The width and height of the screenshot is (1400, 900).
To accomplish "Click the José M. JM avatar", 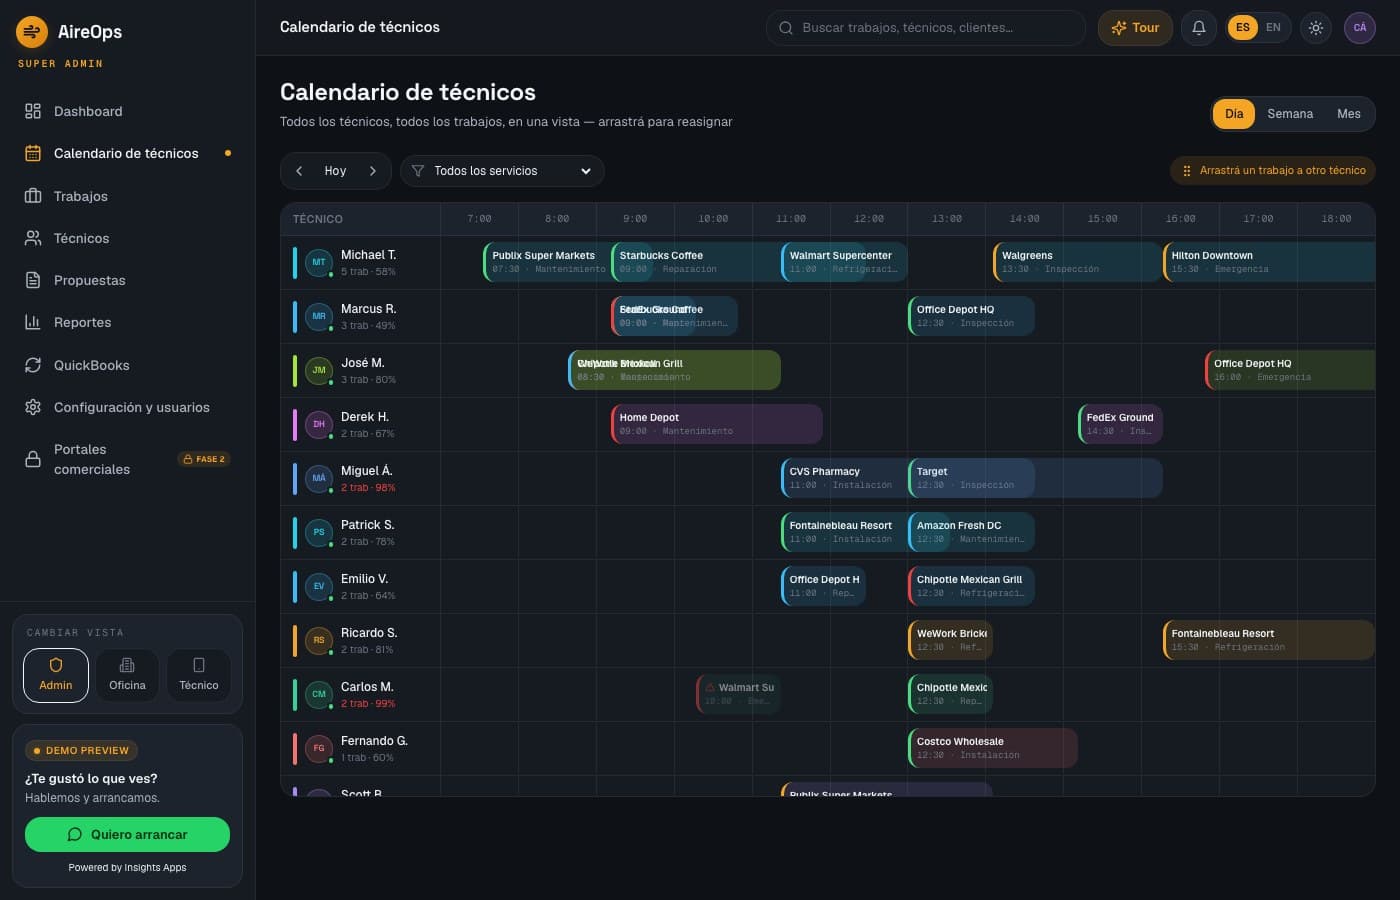I will (x=319, y=370).
